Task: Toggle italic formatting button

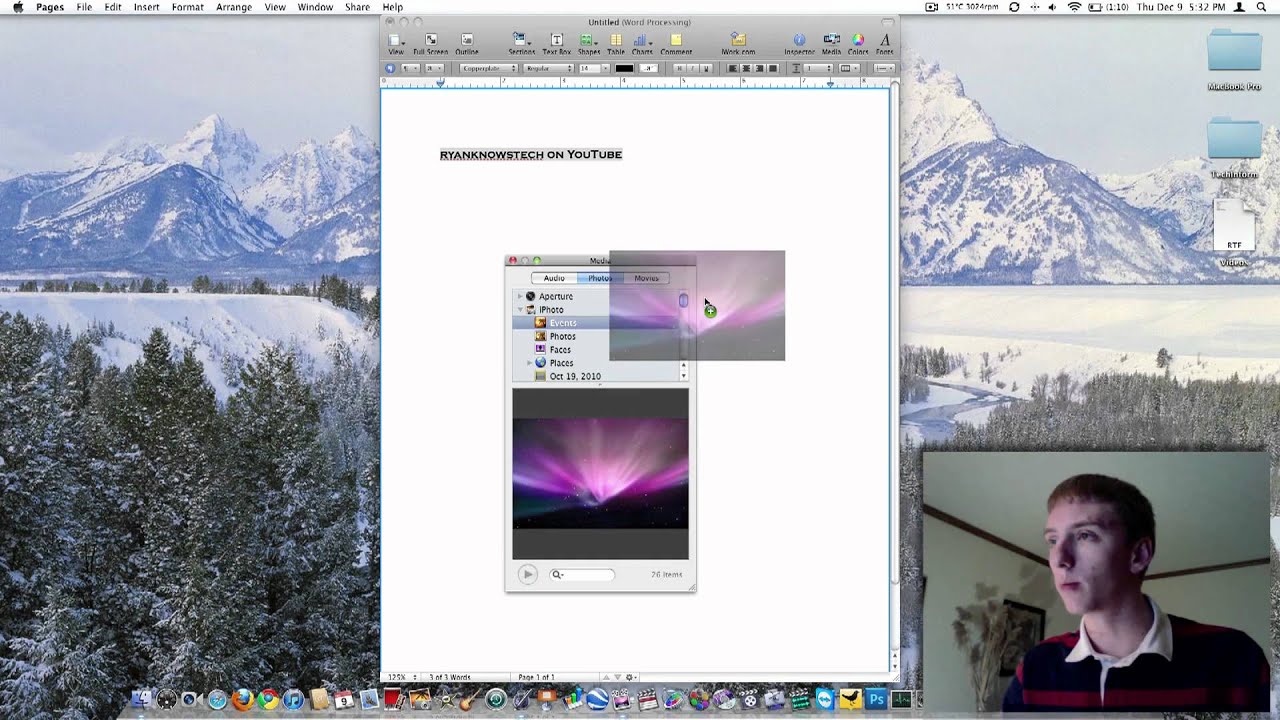Action: click(692, 68)
